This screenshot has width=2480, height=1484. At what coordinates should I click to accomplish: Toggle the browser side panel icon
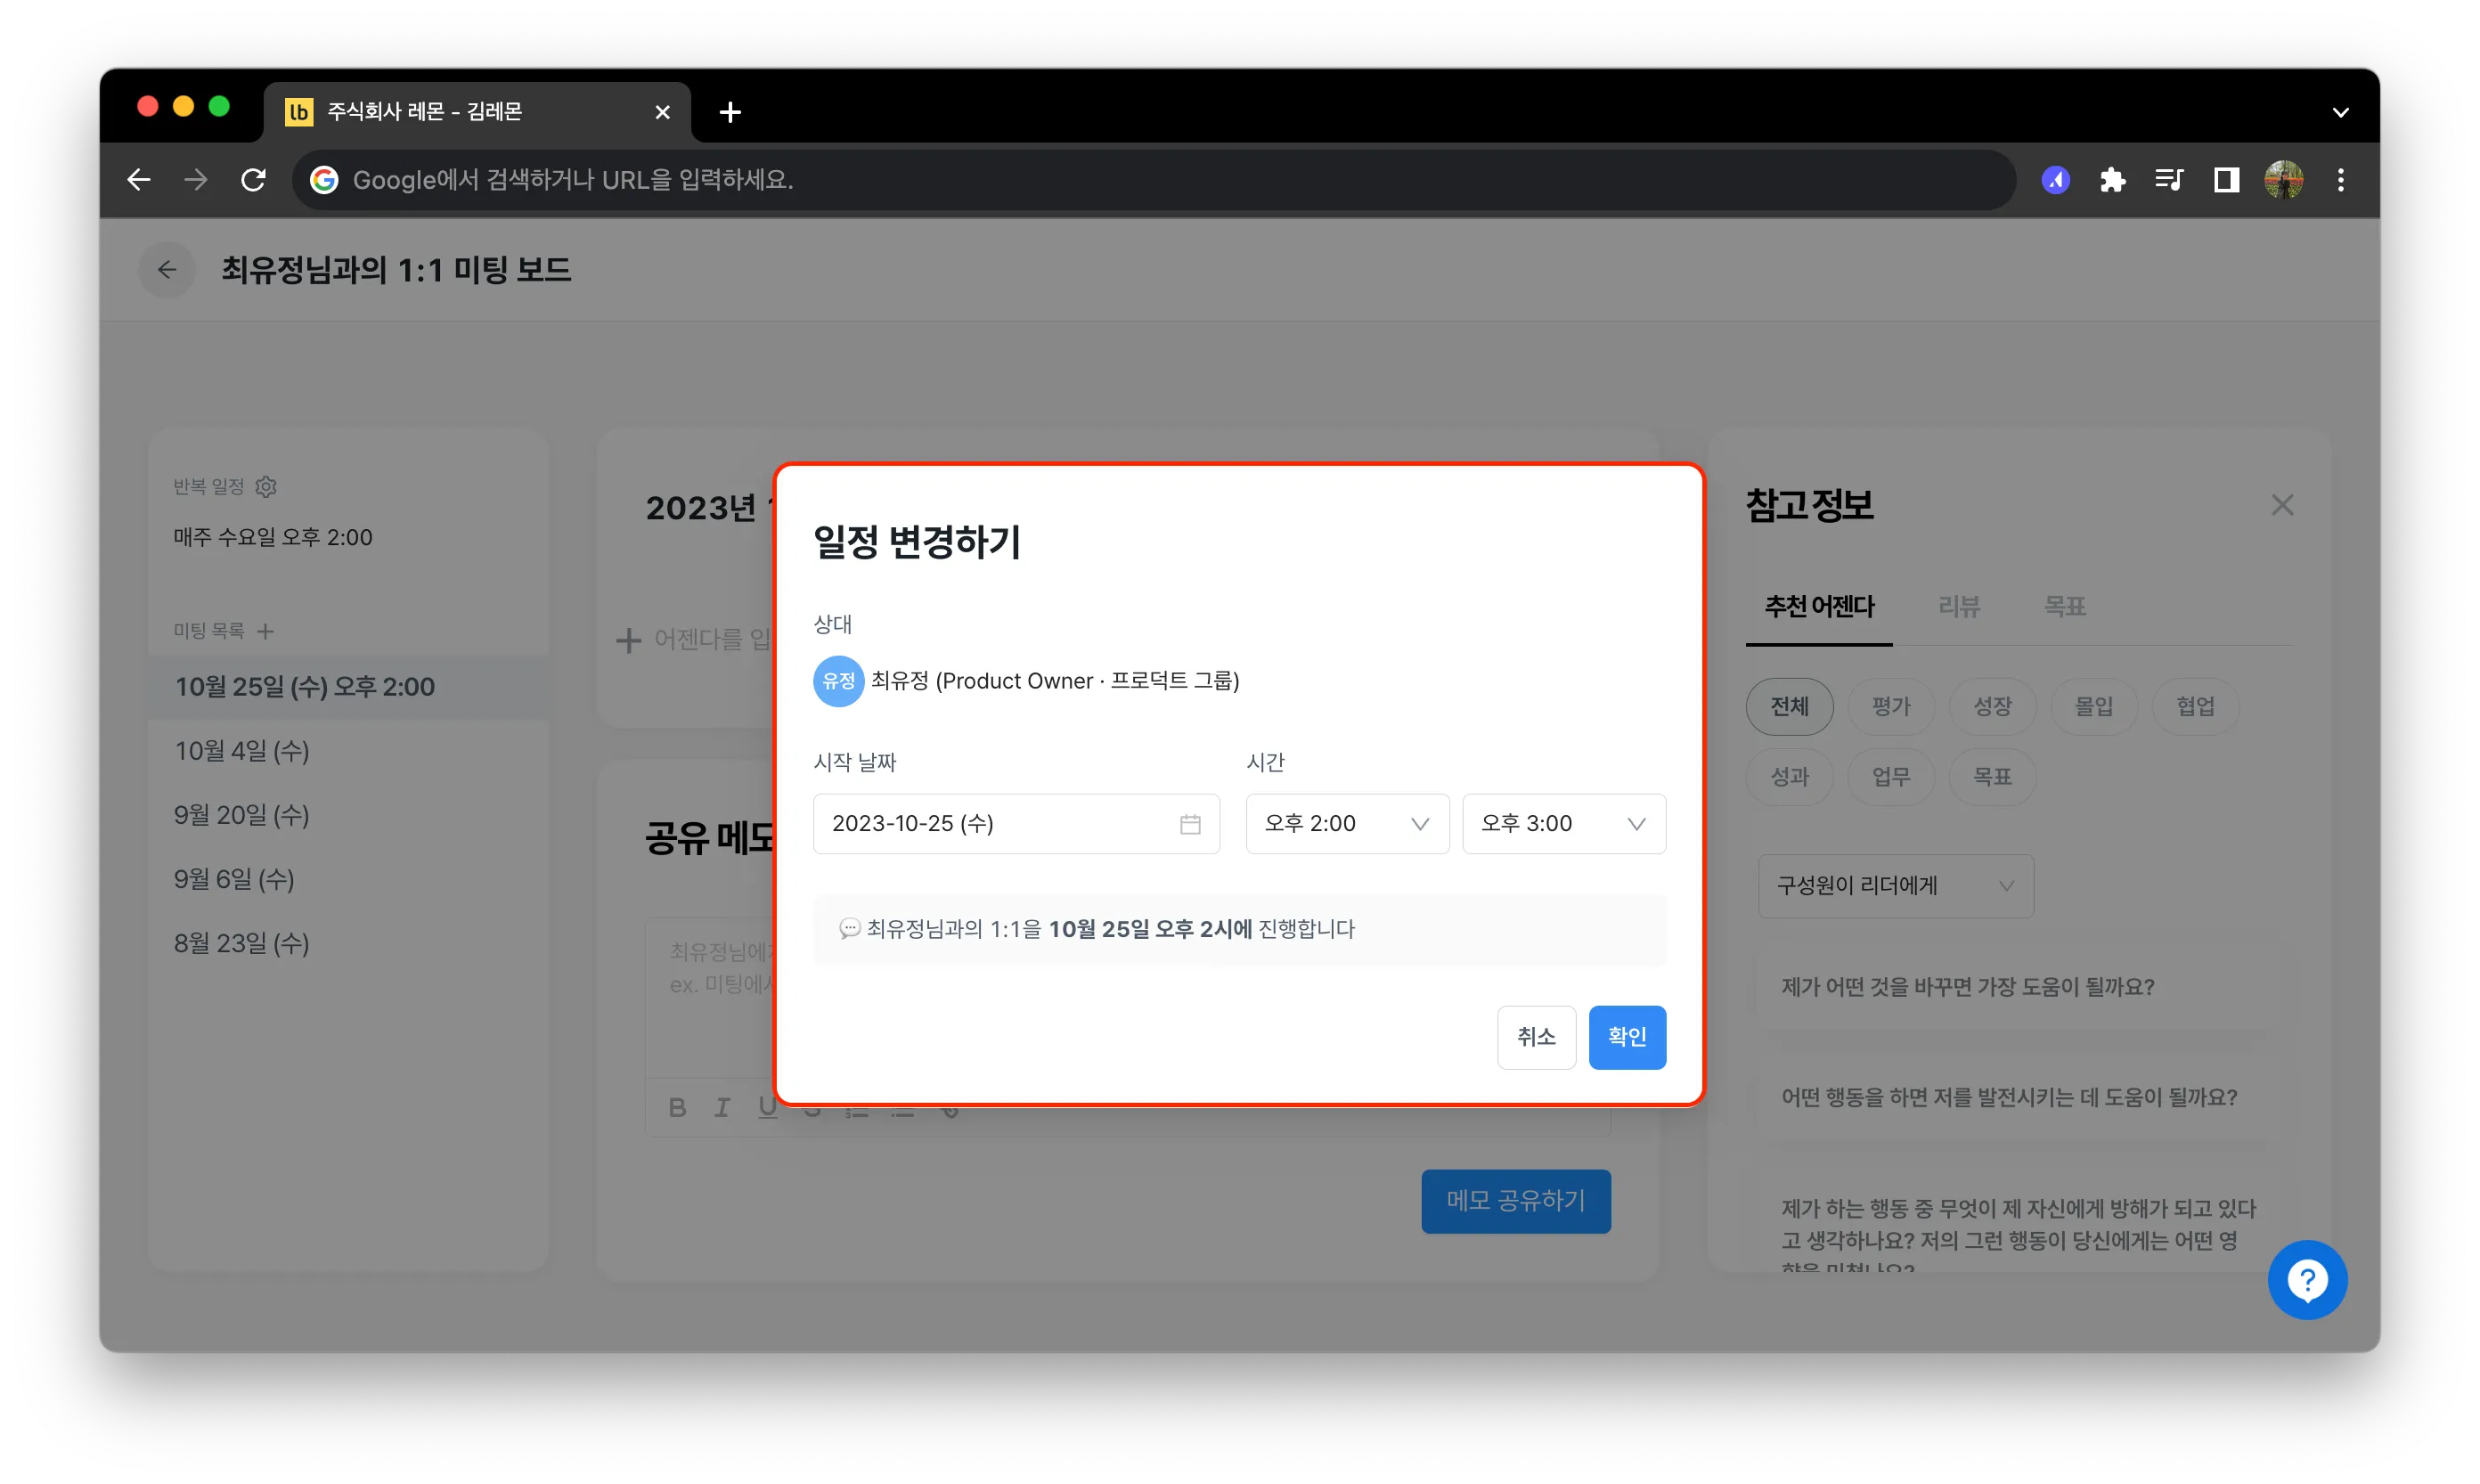2226,180
